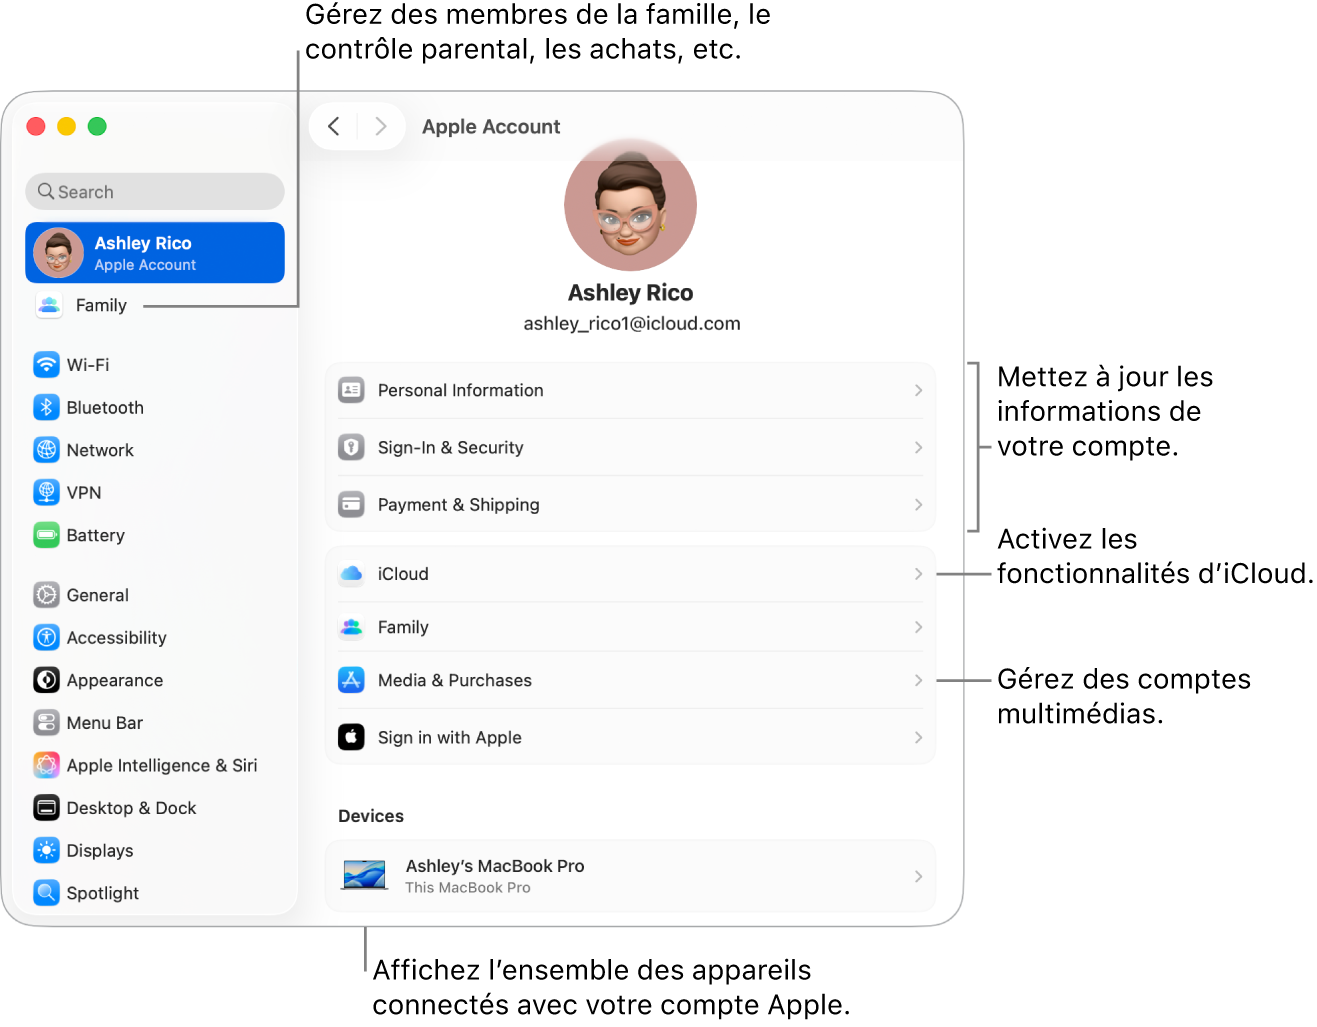Select the Spotlight magnifying glass icon

47,892
